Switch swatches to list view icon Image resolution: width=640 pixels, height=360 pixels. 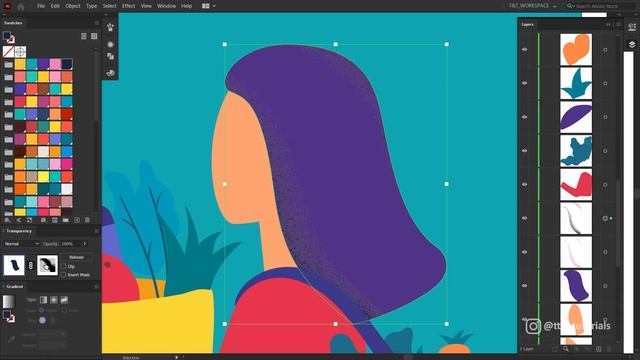[x=84, y=36]
